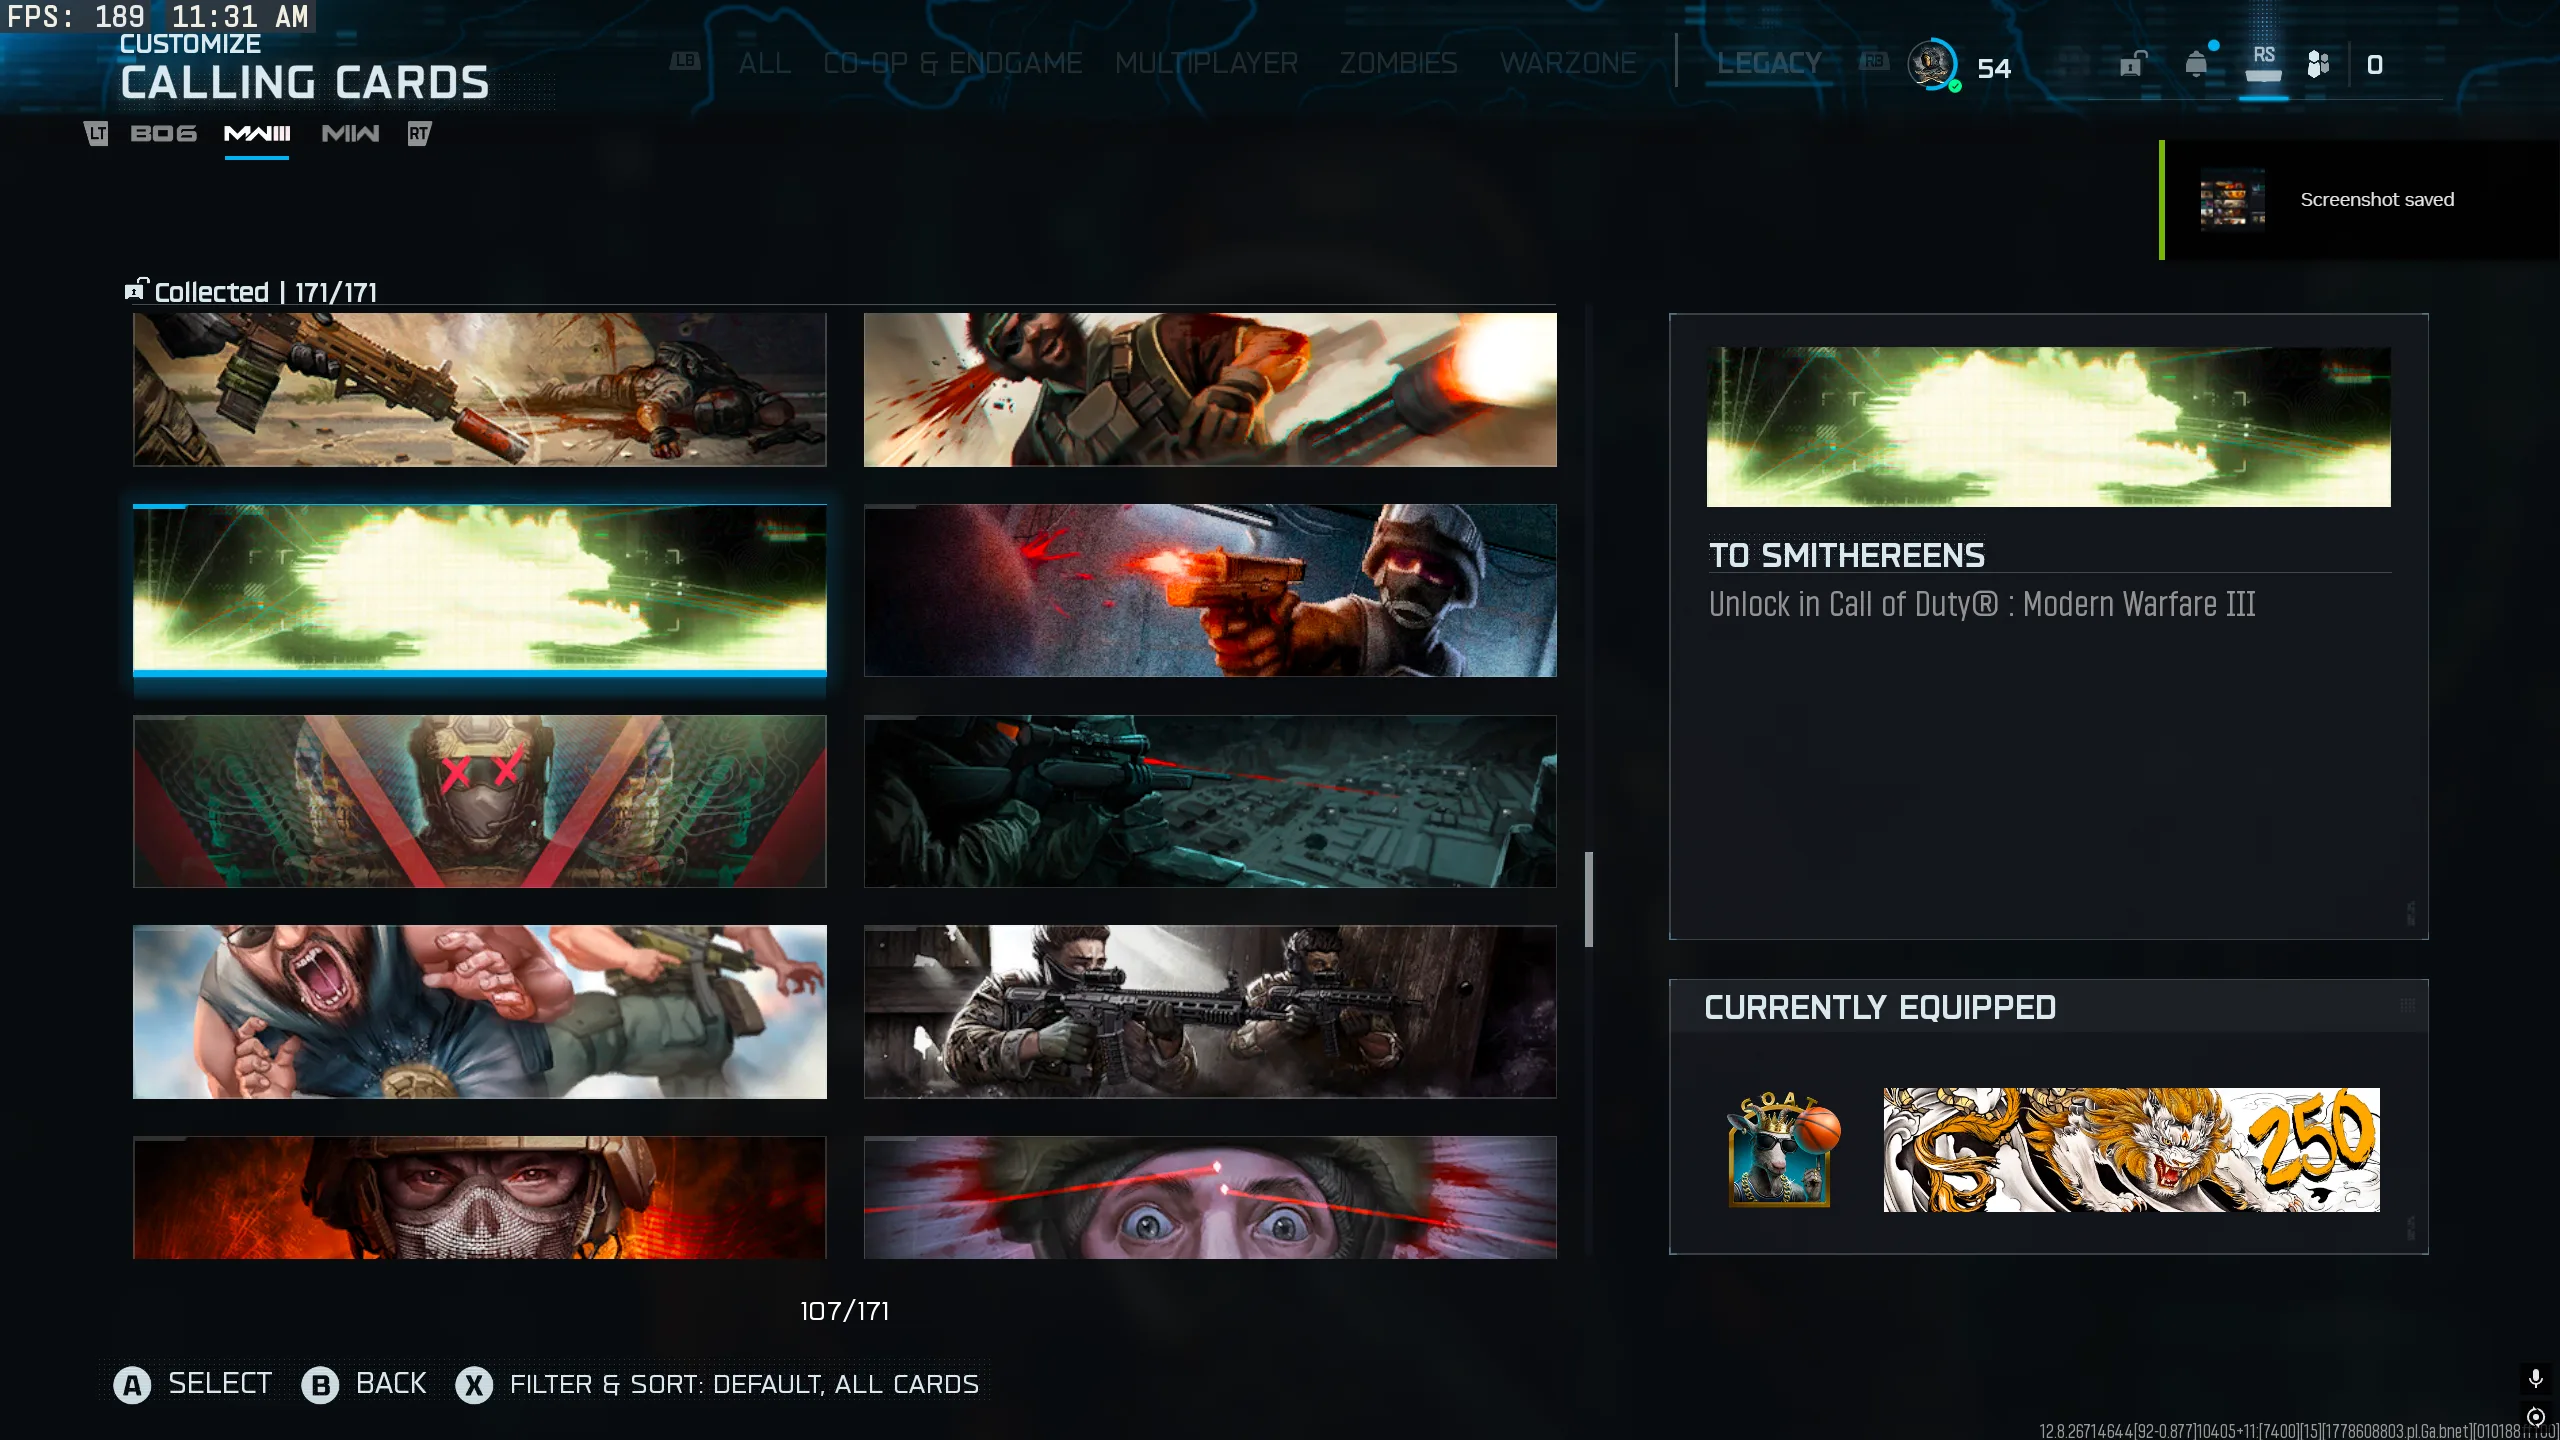The height and width of the screenshot is (1440, 2560).
Task: Open the LEGACY tab
Action: pos(1769,63)
